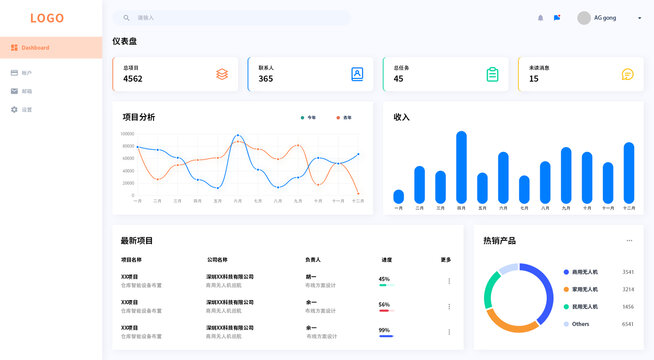Click the light blue segment of the donut chart
The width and height of the screenshot is (654, 360).
tap(509, 268)
